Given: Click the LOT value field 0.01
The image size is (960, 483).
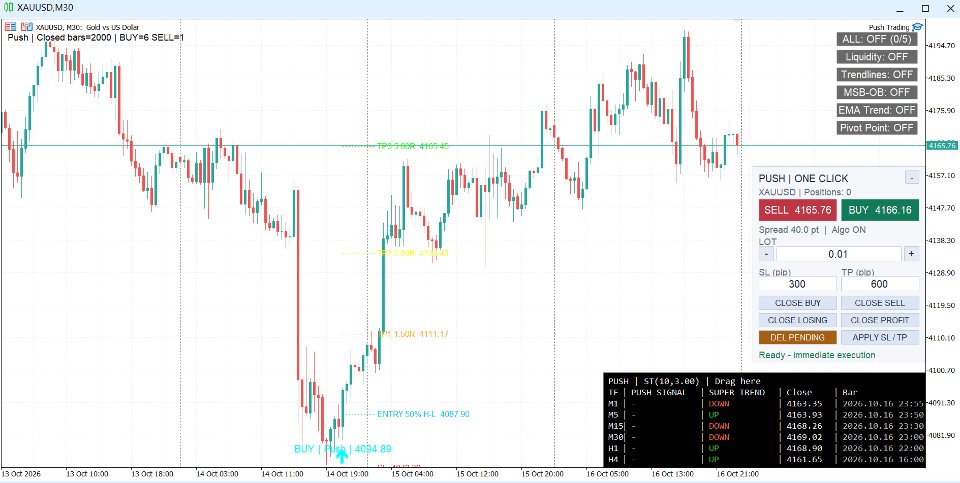Looking at the screenshot, I should pyautogui.click(x=838, y=254).
